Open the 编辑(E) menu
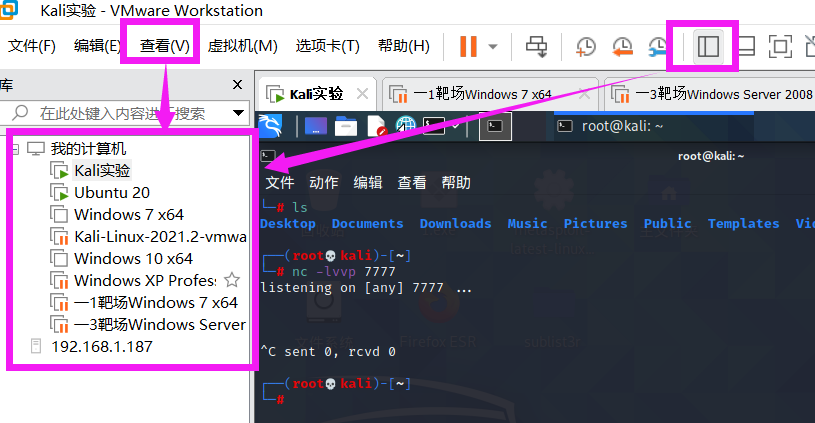 (97, 46)
